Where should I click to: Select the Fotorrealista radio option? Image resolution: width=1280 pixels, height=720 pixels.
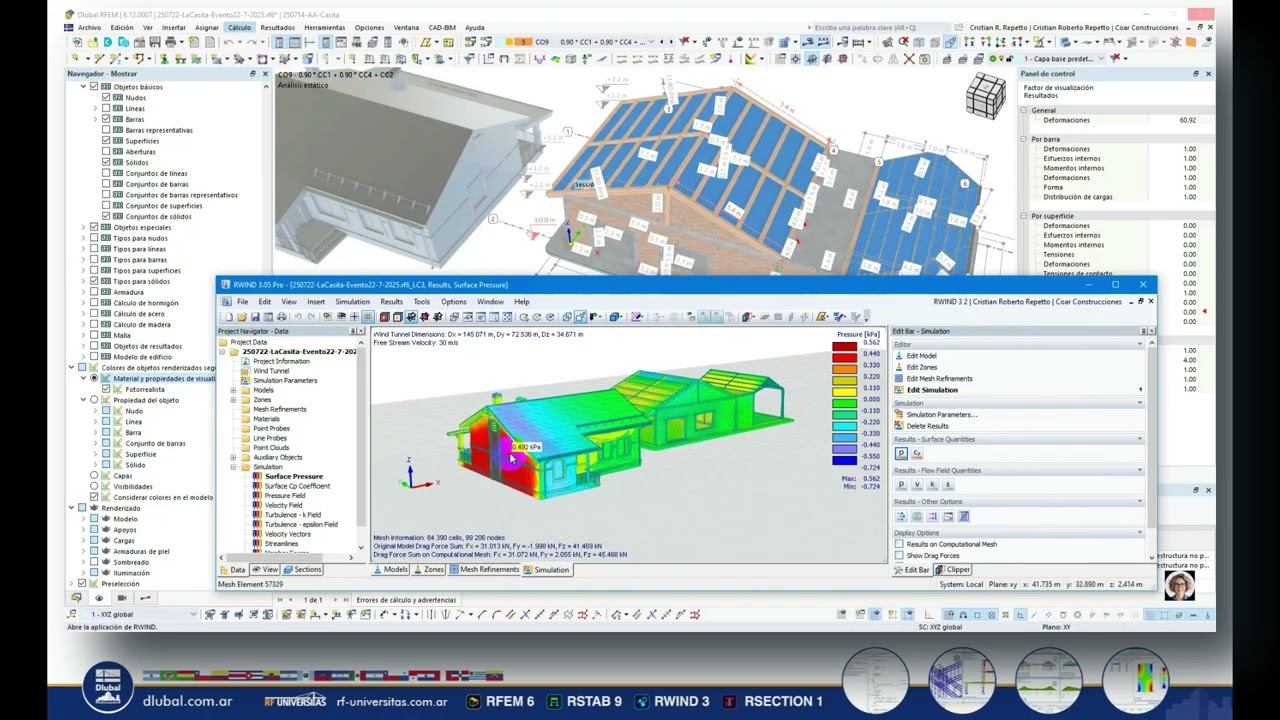coord(106,389)
